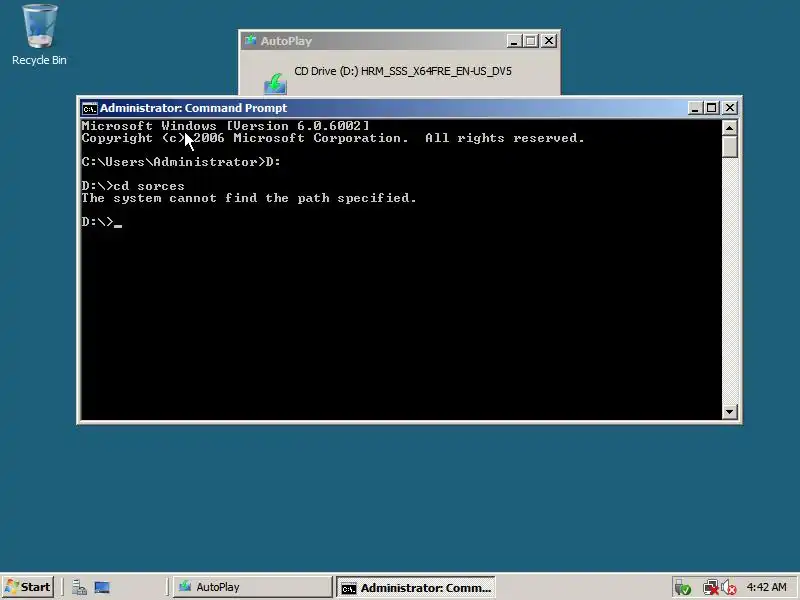This screenshot has width=800, height=600.
Task: Switch to AutoPlay taskbar button
Action: pos(253,587)
